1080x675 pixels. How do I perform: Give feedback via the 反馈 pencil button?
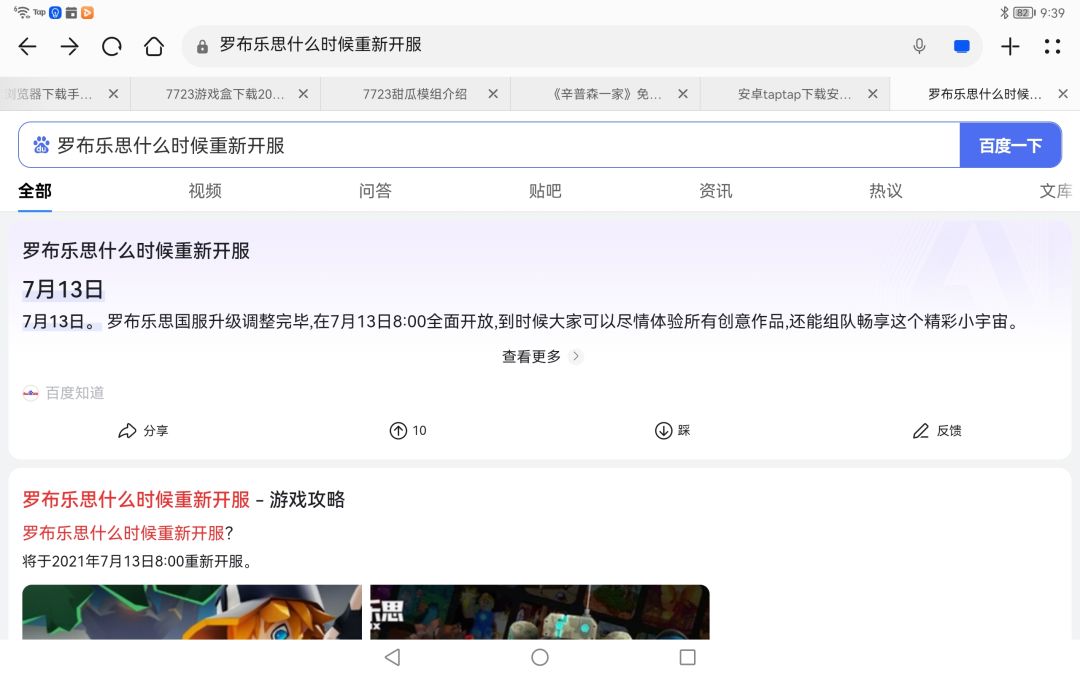pyautogui.click(x=937, y=430)
